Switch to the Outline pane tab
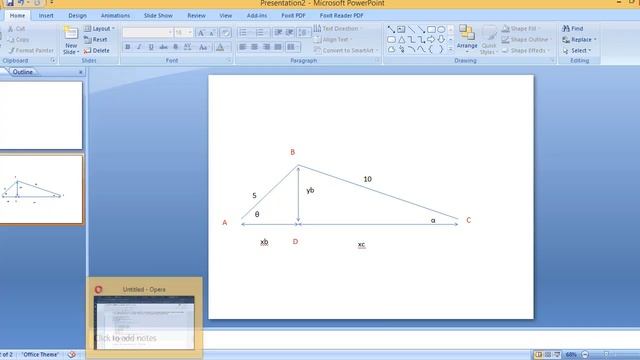Viewport: 640px width, 360px height. pyautogui.click(x=22, y=72)
